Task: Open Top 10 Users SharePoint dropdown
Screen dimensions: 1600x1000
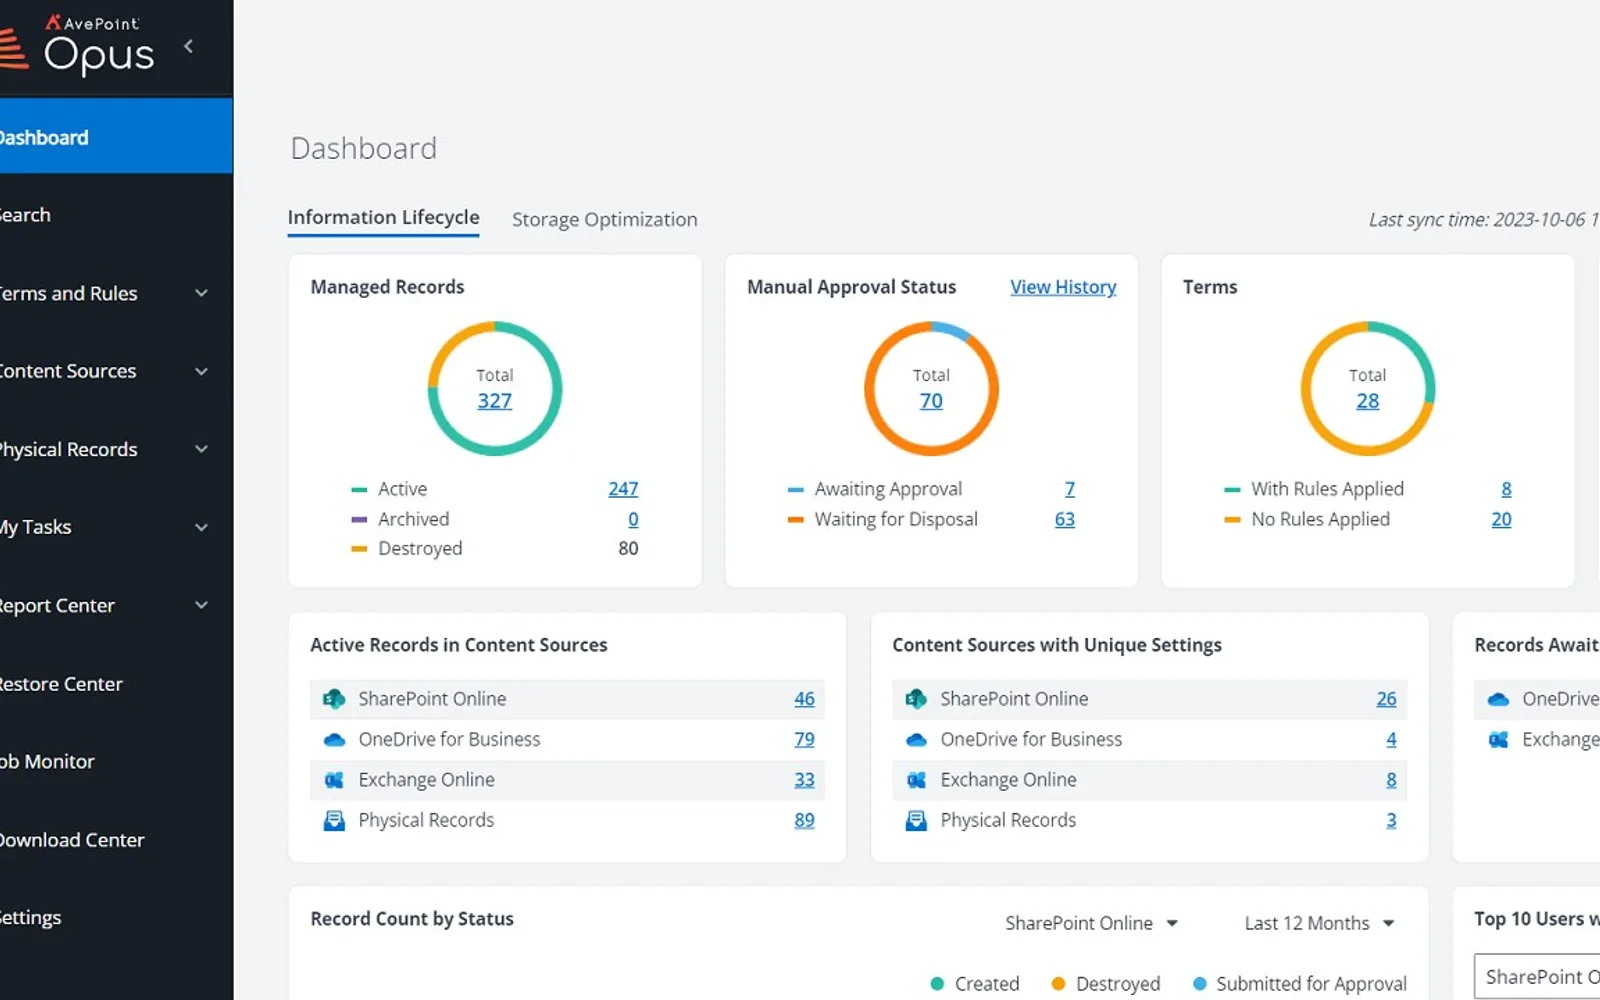Action: point(1537,977)
